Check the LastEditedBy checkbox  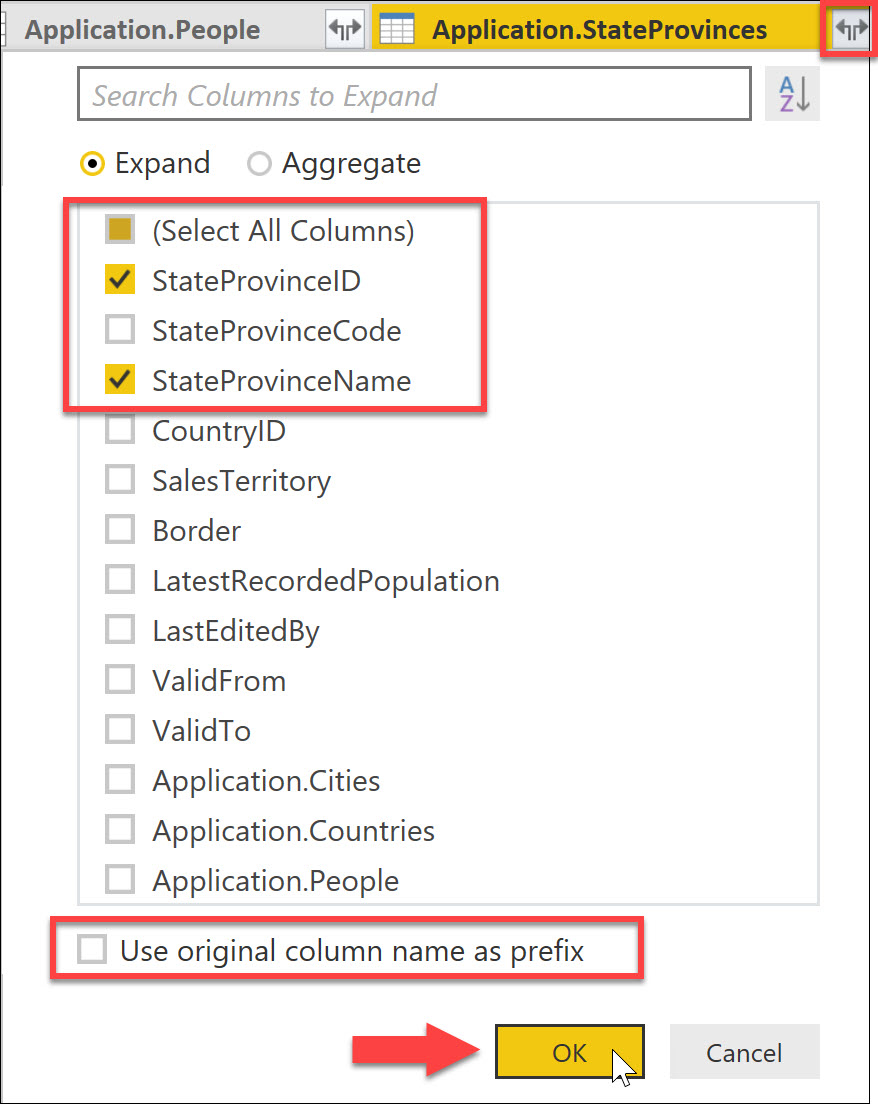point(120,629)
